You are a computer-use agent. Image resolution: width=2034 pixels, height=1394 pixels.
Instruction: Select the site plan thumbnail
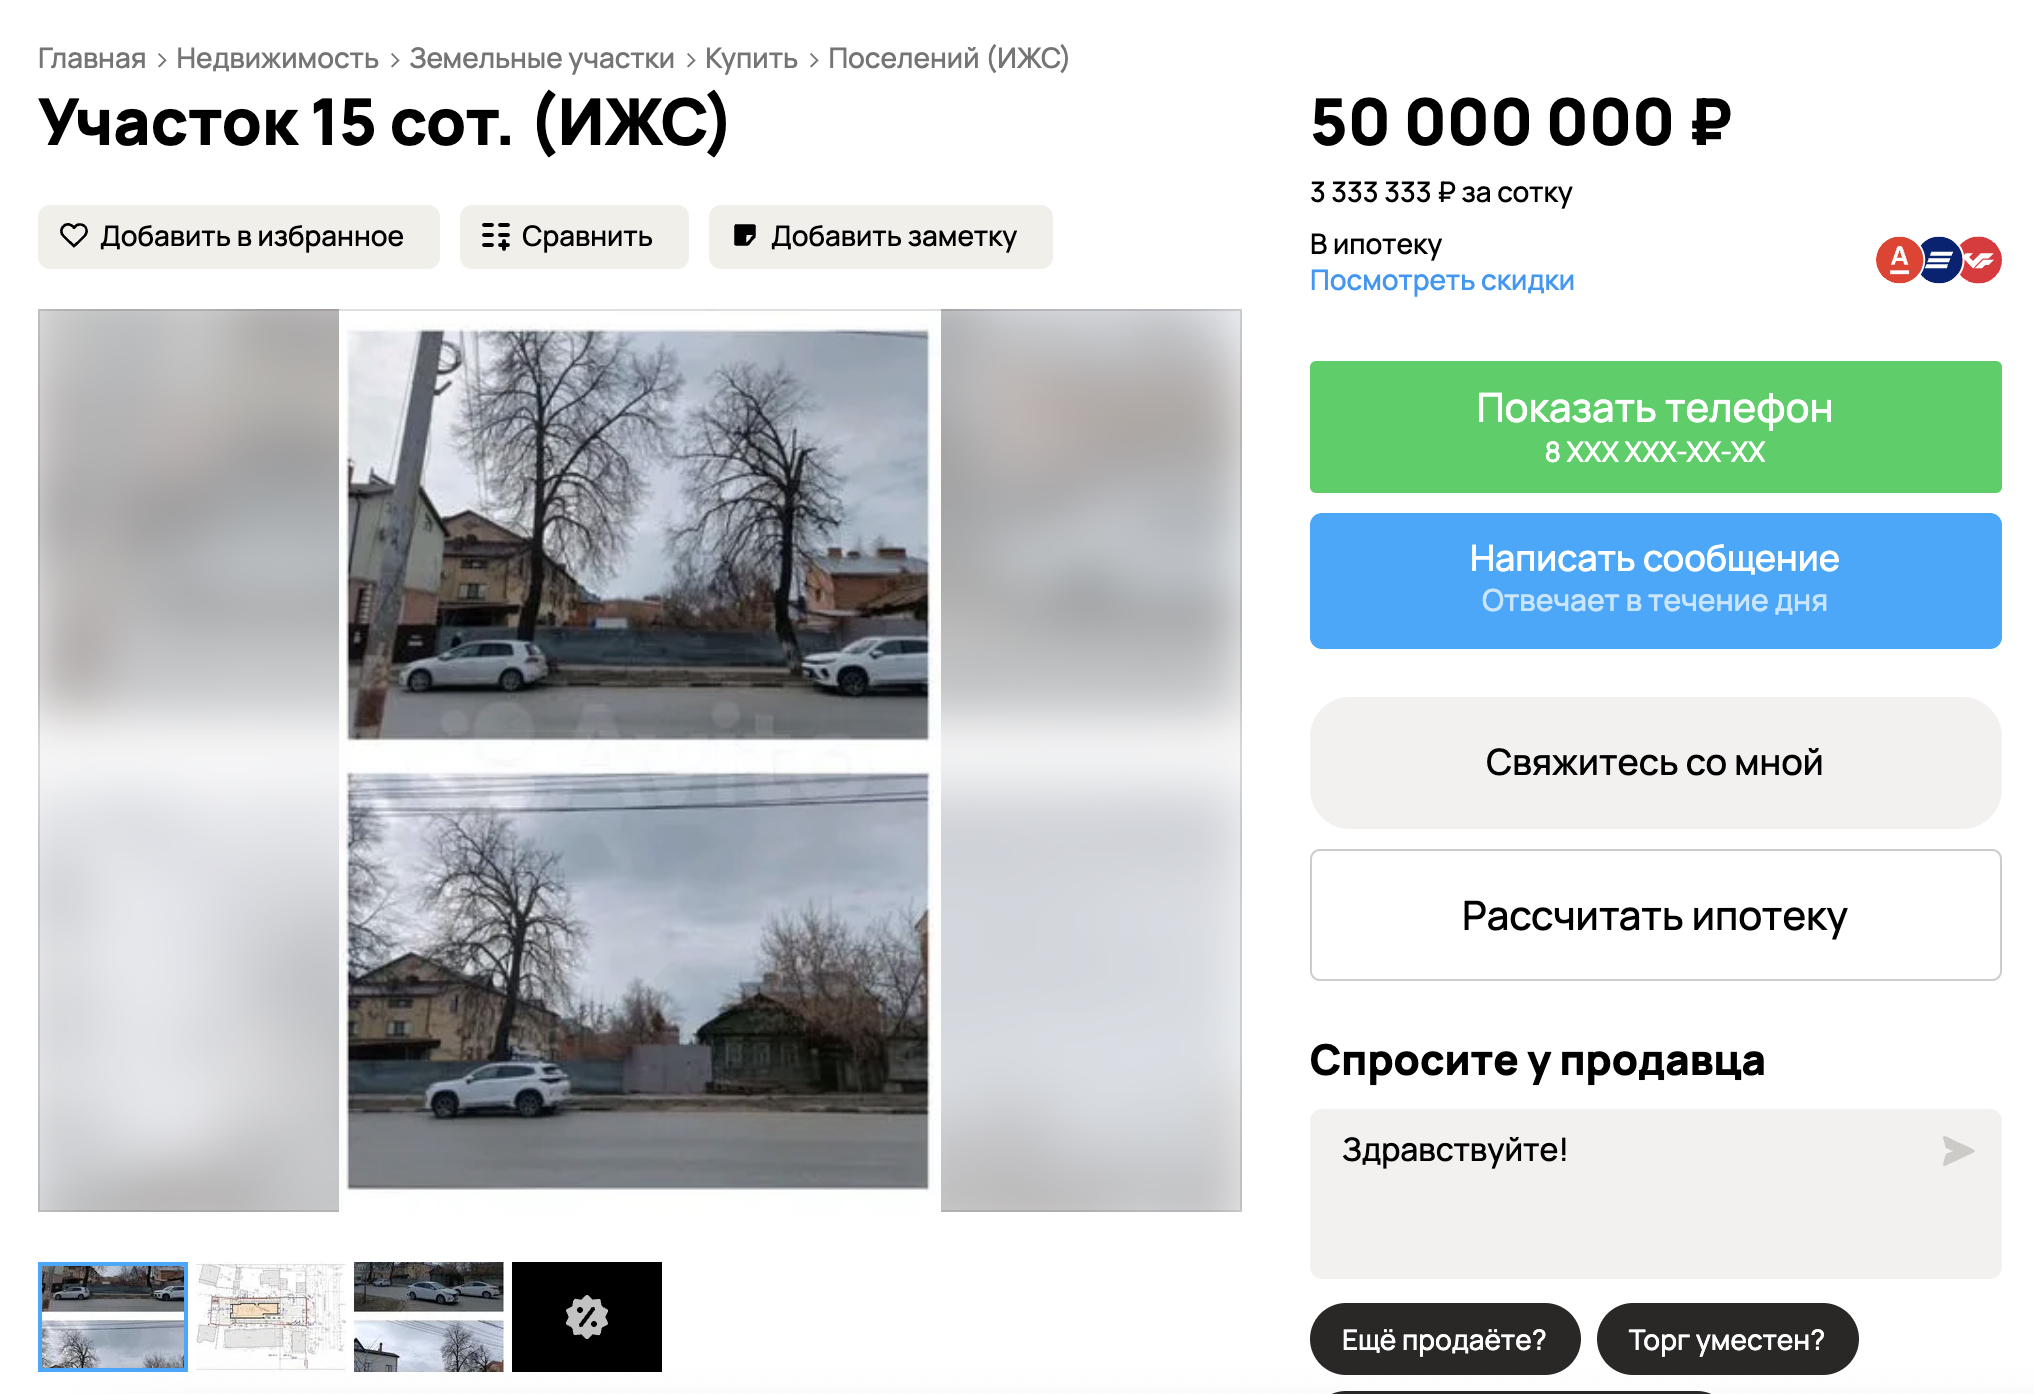click(x=271, y=1317)
